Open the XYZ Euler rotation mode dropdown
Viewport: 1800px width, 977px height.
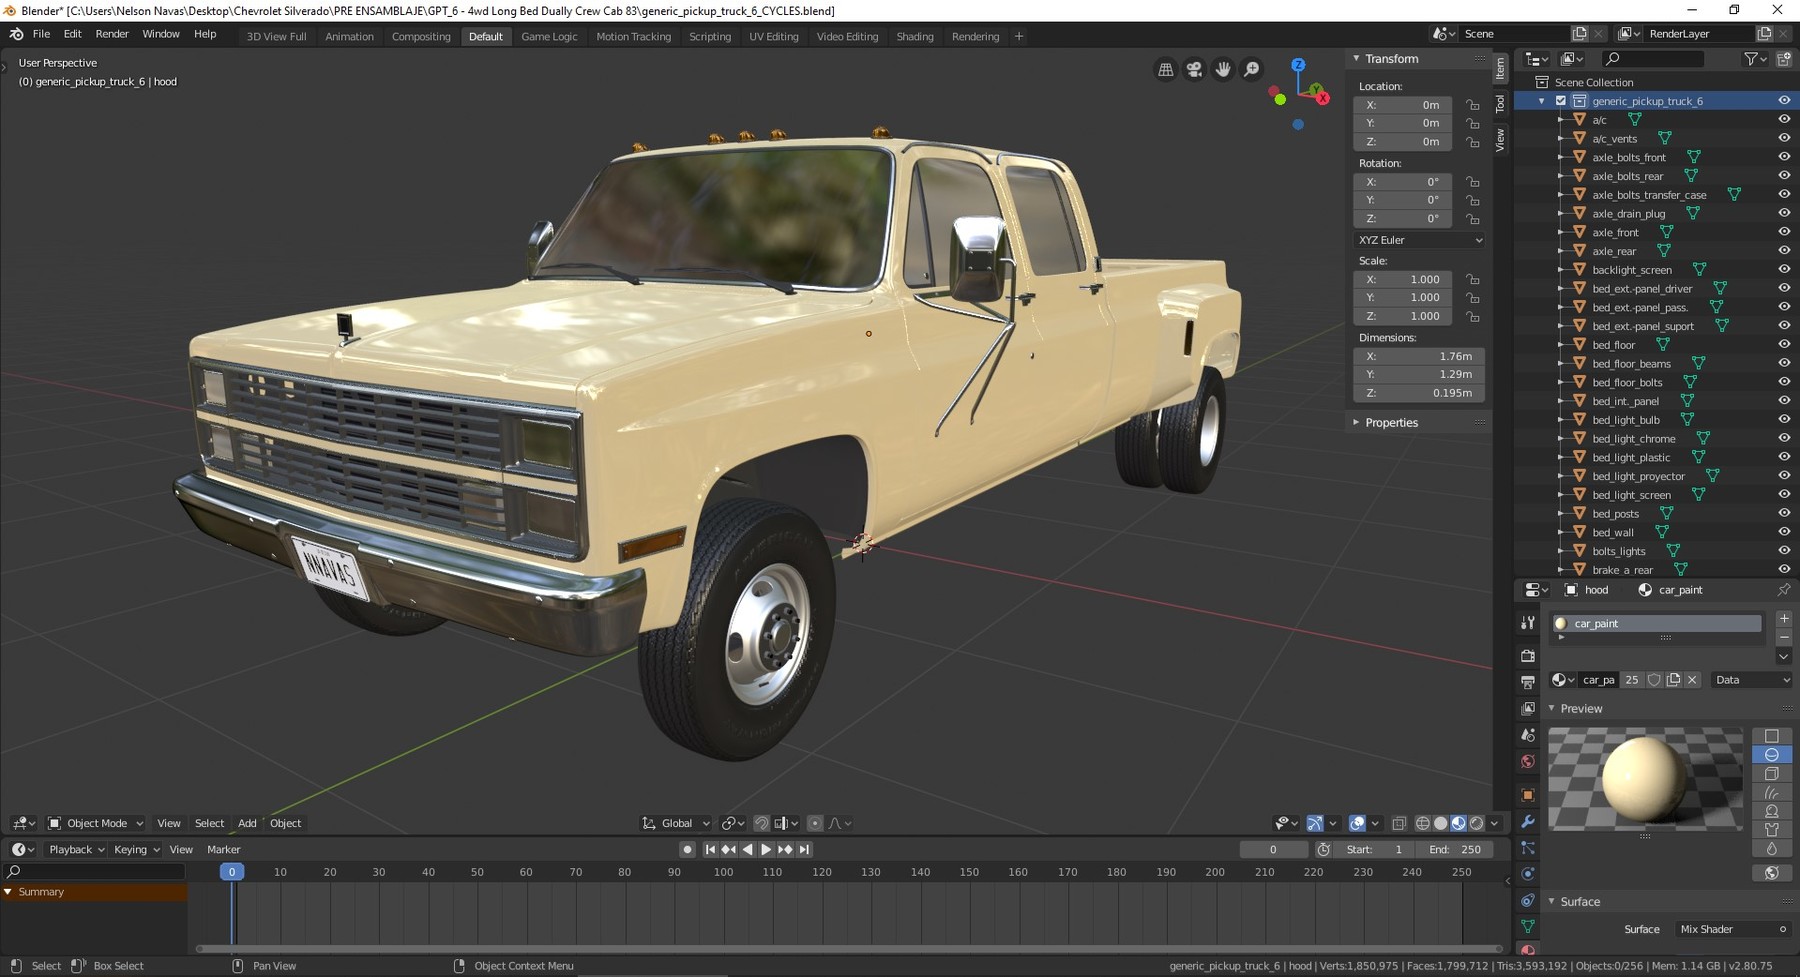tap(1418, 240)
